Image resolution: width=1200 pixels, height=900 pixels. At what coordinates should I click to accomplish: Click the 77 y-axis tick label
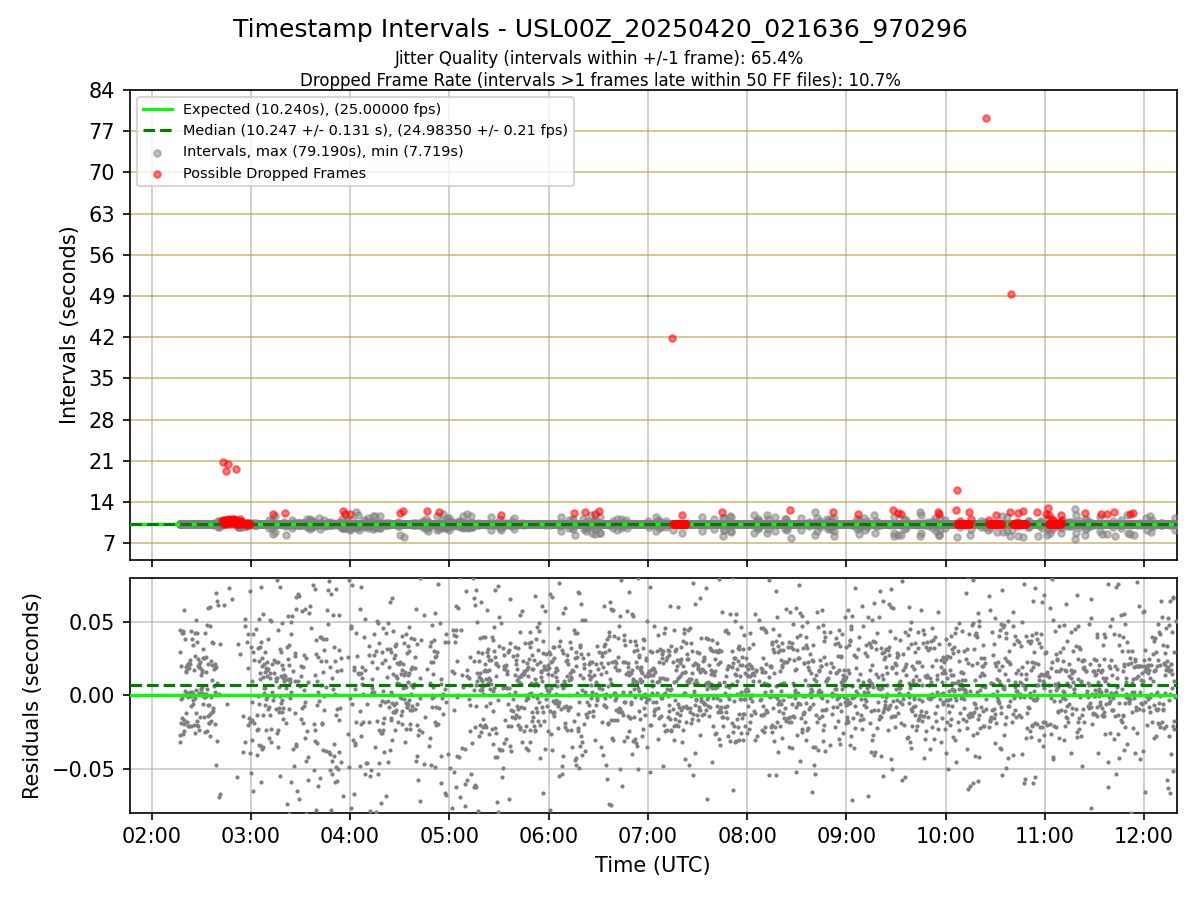pos(103,131)
